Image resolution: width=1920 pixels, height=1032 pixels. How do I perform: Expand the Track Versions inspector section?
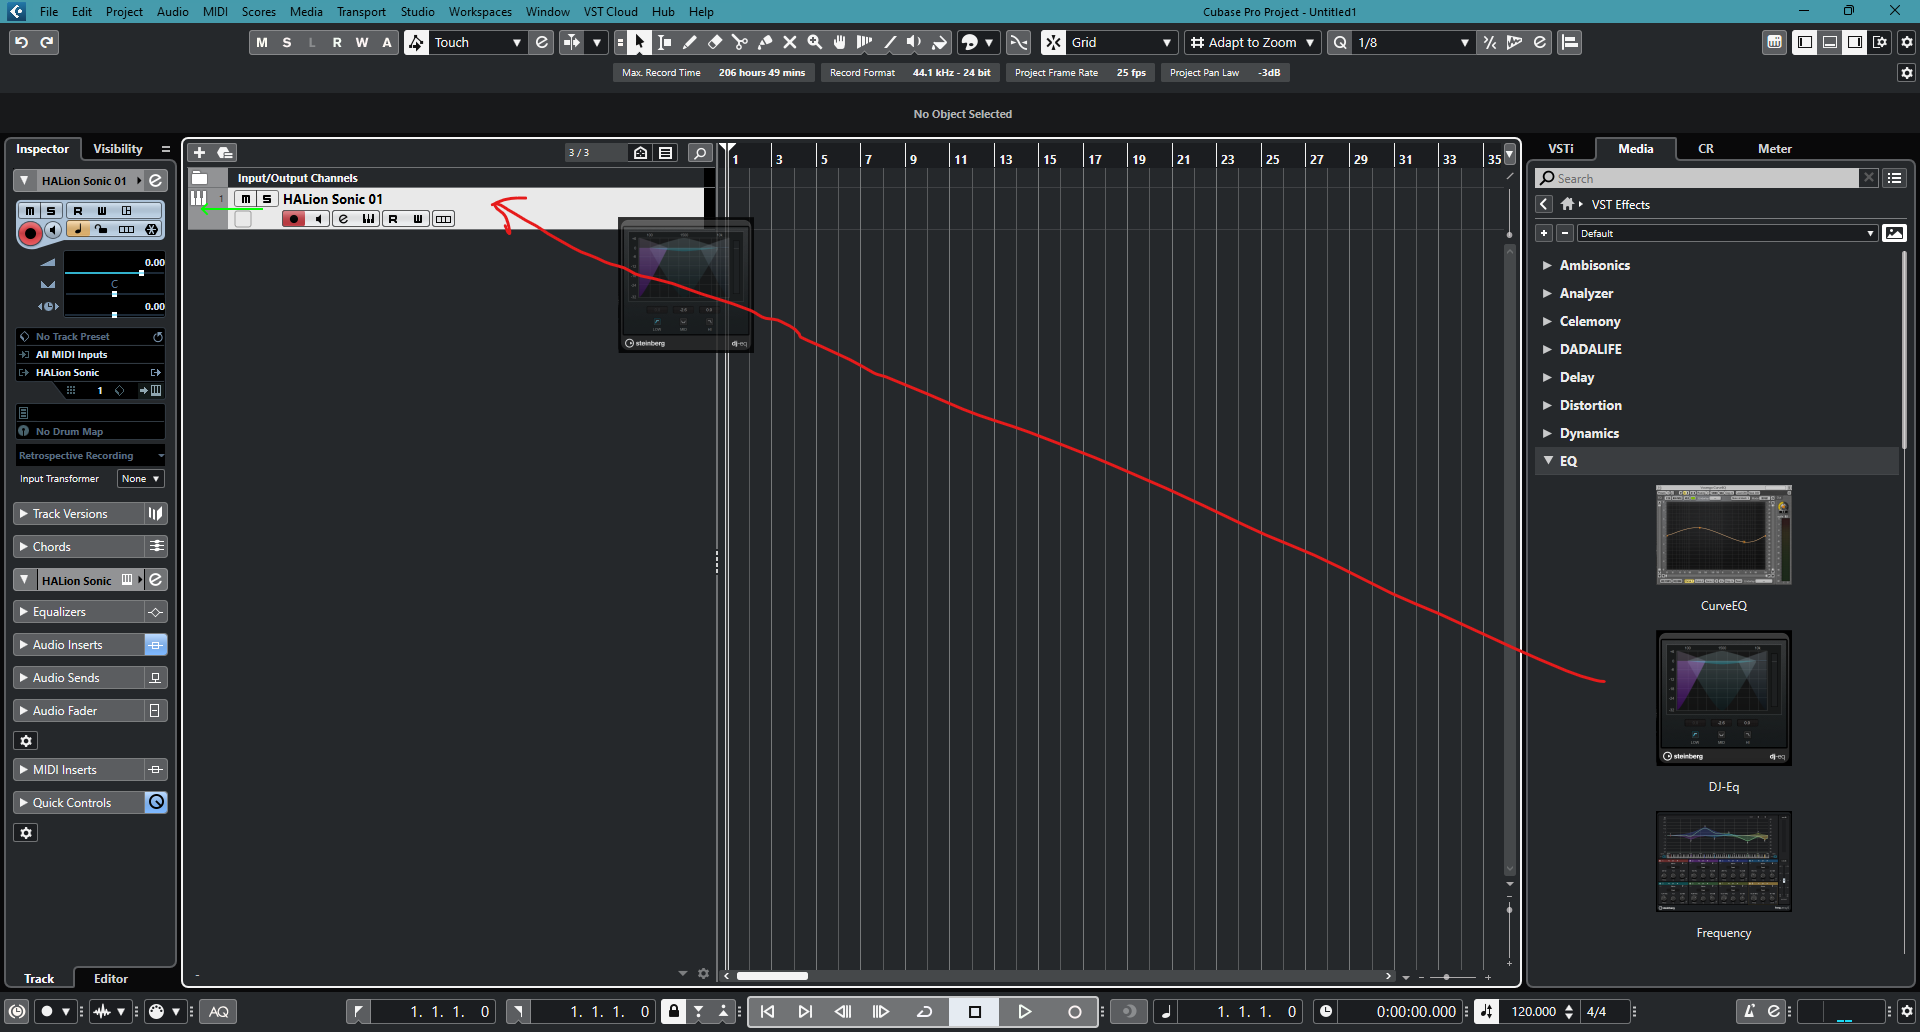(79, 514)
